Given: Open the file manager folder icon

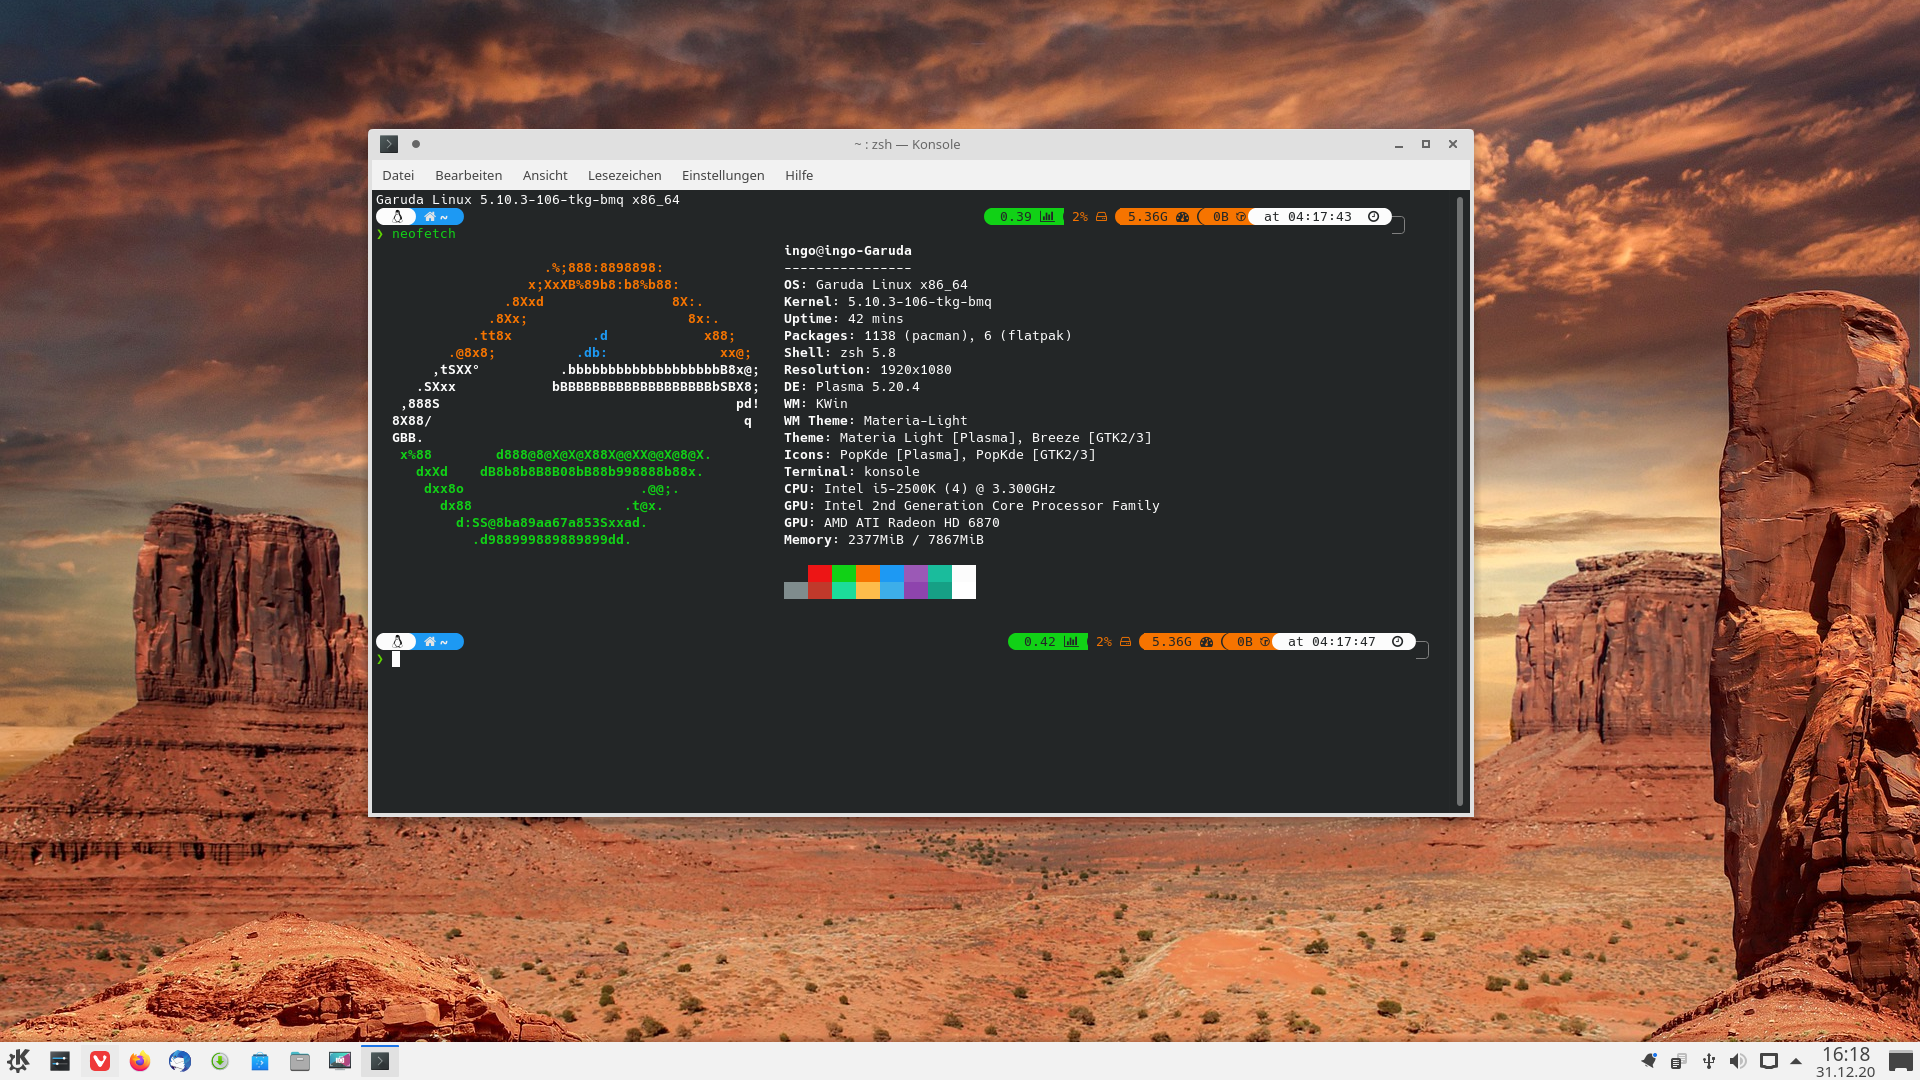Looking at the screenshot, I should click(x=300, y=1061).
